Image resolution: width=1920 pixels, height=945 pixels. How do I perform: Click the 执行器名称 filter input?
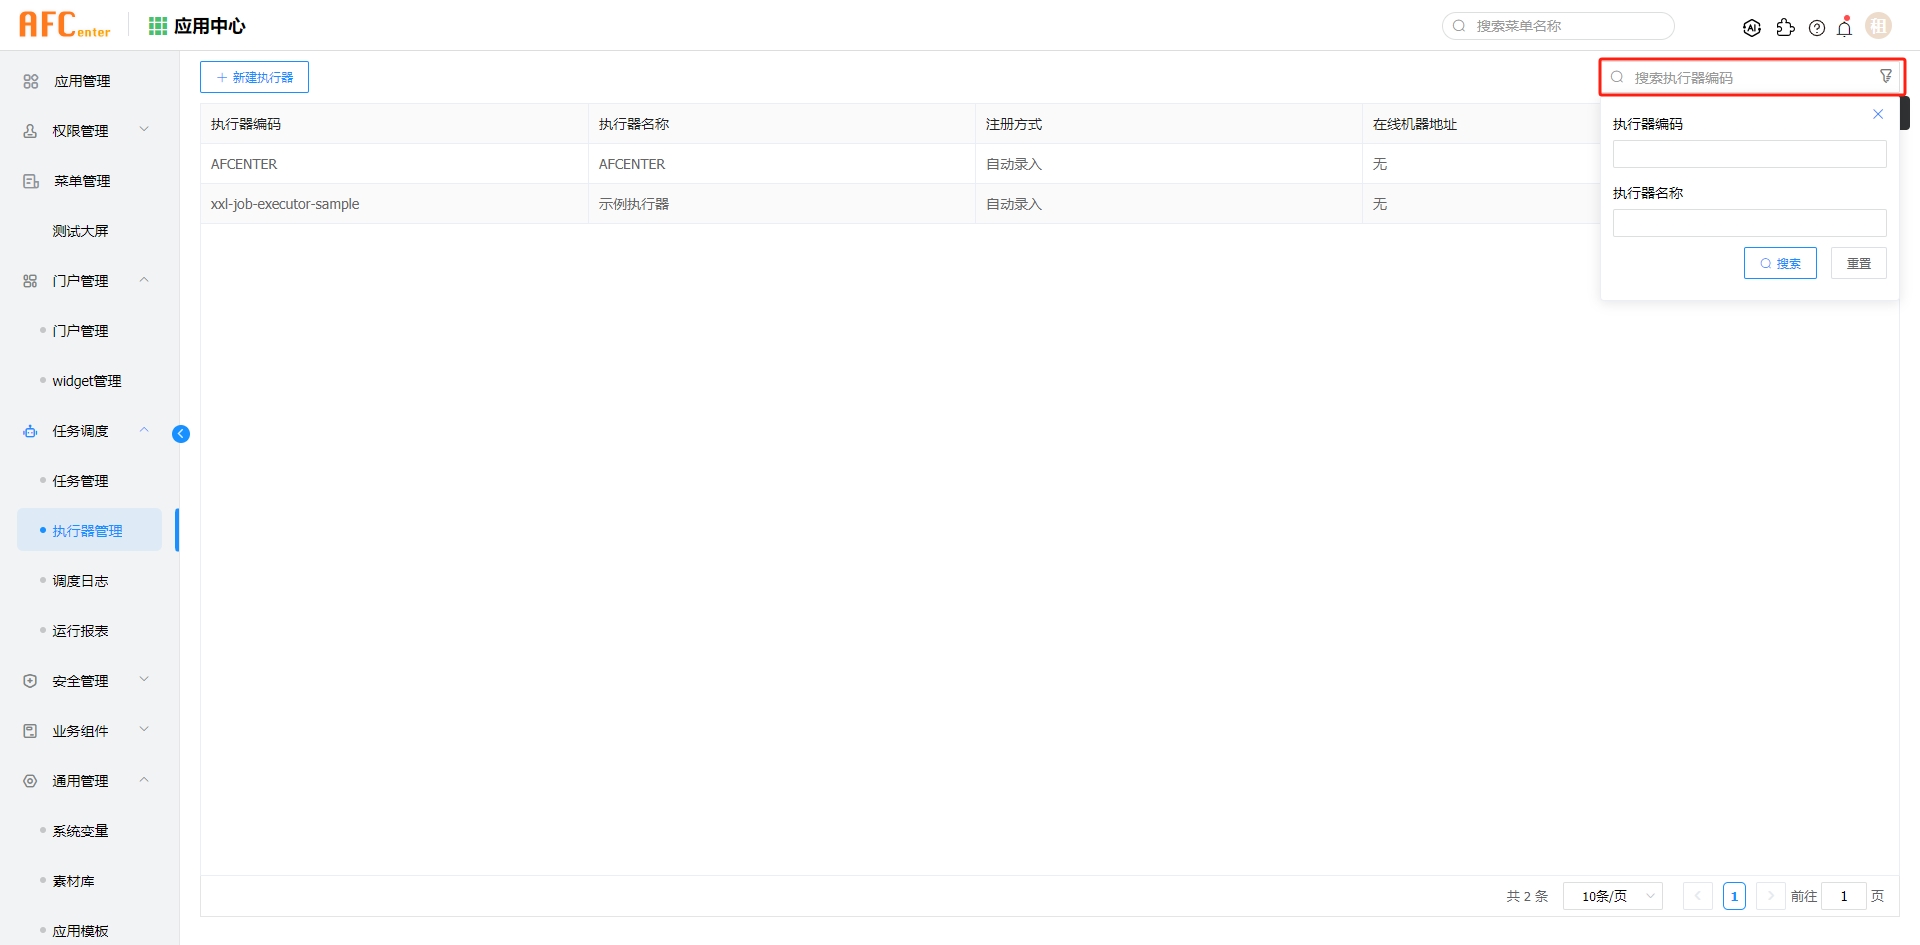[1749, 223]
